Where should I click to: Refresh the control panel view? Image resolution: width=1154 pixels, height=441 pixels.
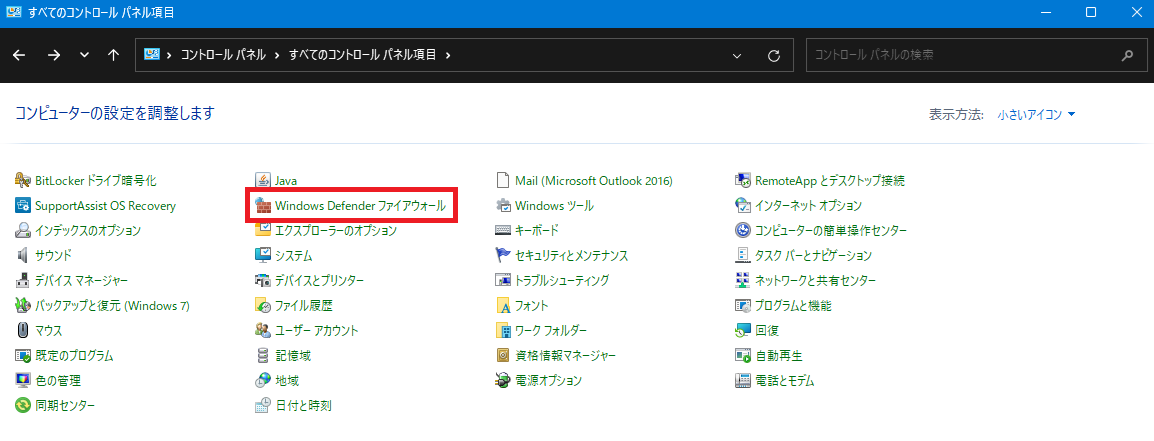774,55
